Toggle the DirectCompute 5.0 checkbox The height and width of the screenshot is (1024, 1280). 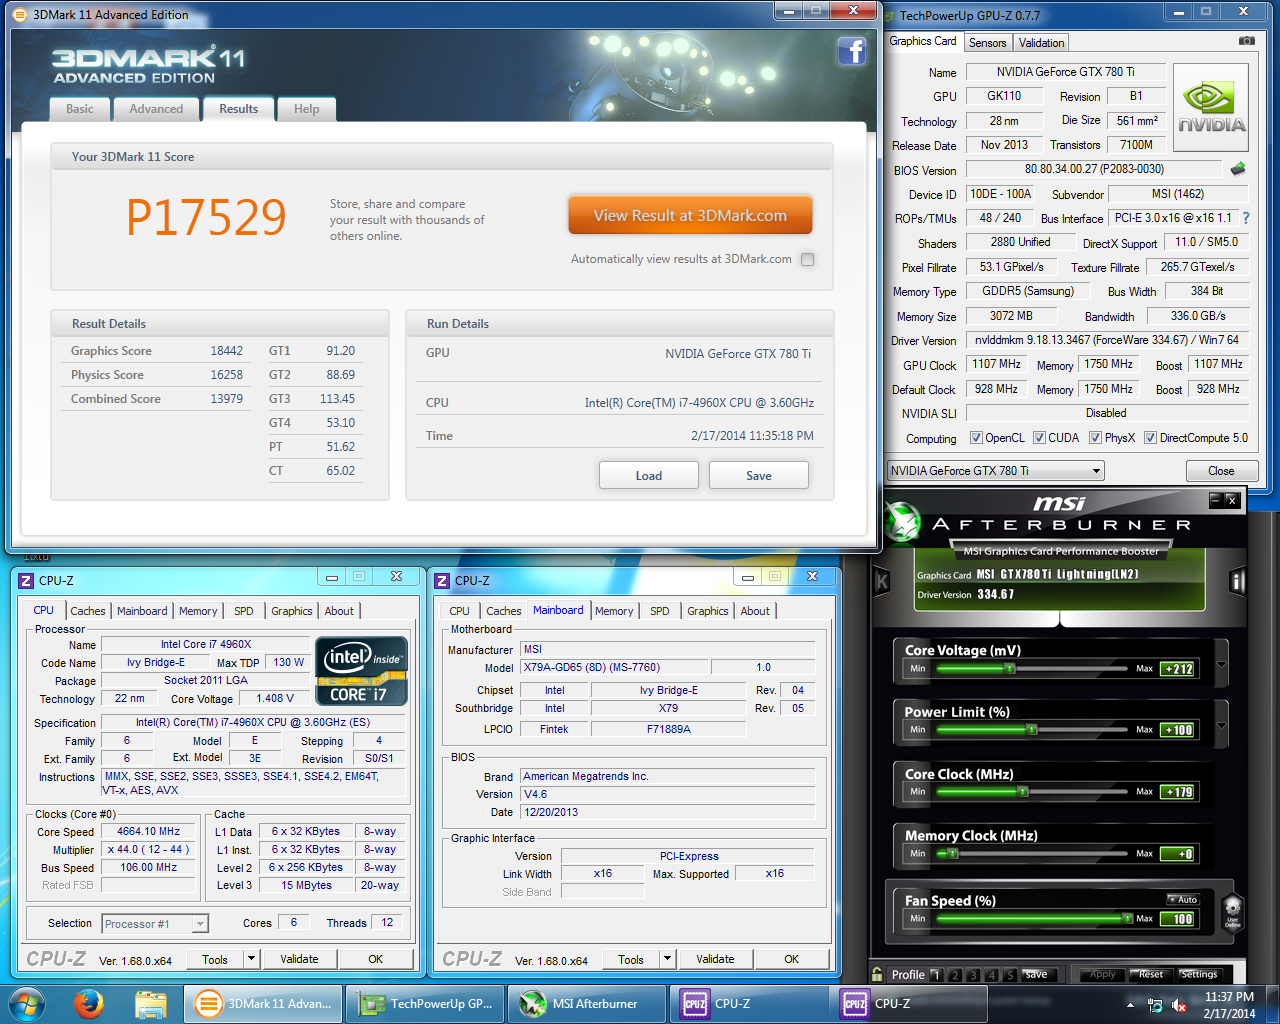(1150, 438)
